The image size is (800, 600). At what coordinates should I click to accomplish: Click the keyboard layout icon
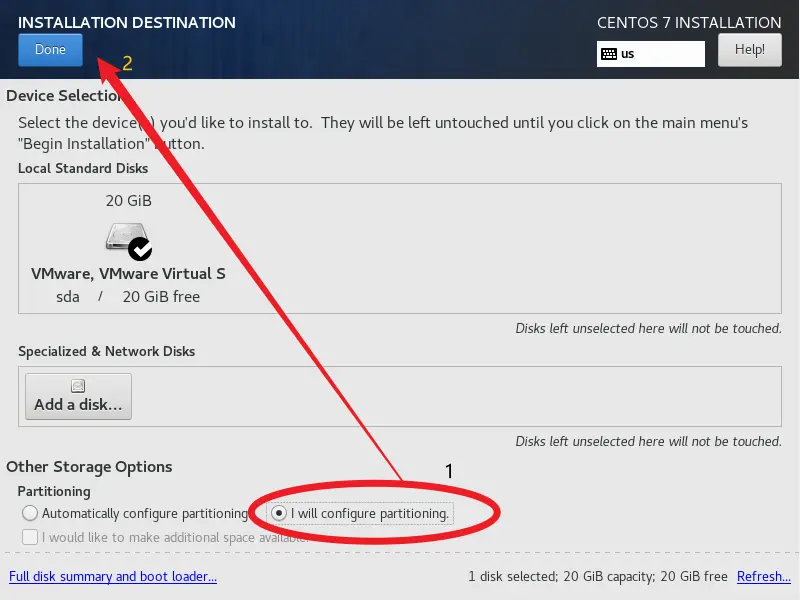tap(609, 54)
